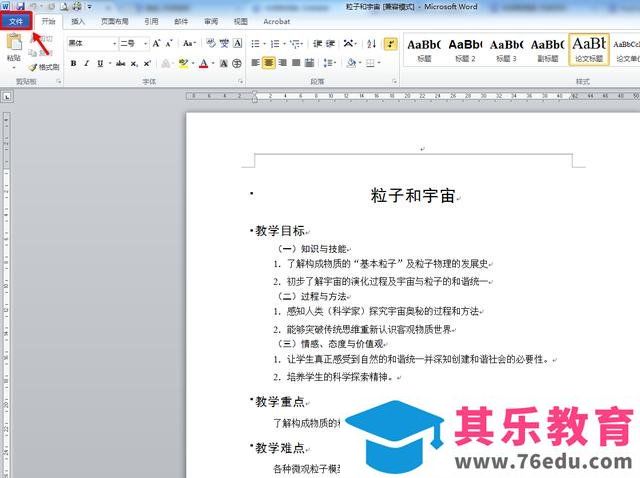Toggle Bold formatting
640x478 pixels.
(x=73, y=64)
